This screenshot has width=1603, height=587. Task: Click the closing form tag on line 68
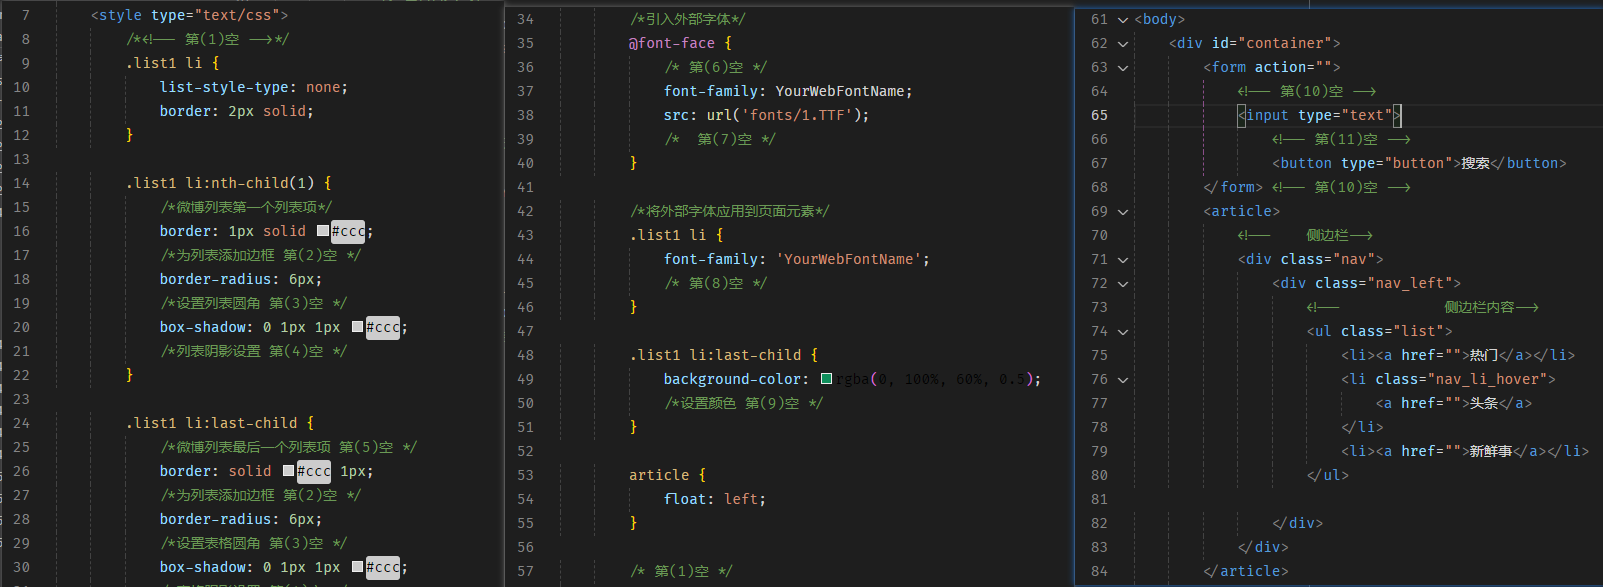(x=1233, y=187)
